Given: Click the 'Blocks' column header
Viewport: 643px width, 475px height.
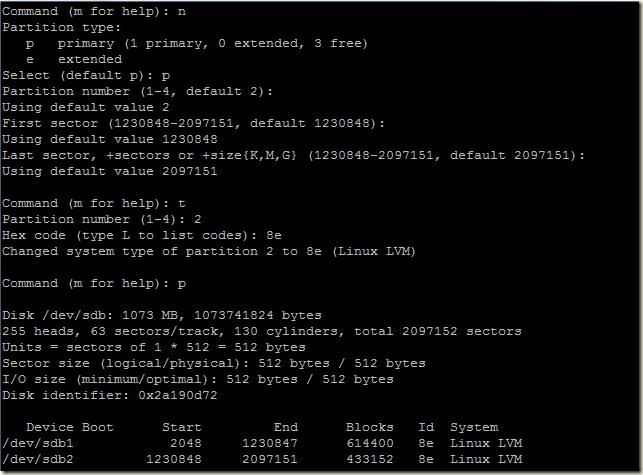Looking at the screenshot, I should tap(370, 427).
